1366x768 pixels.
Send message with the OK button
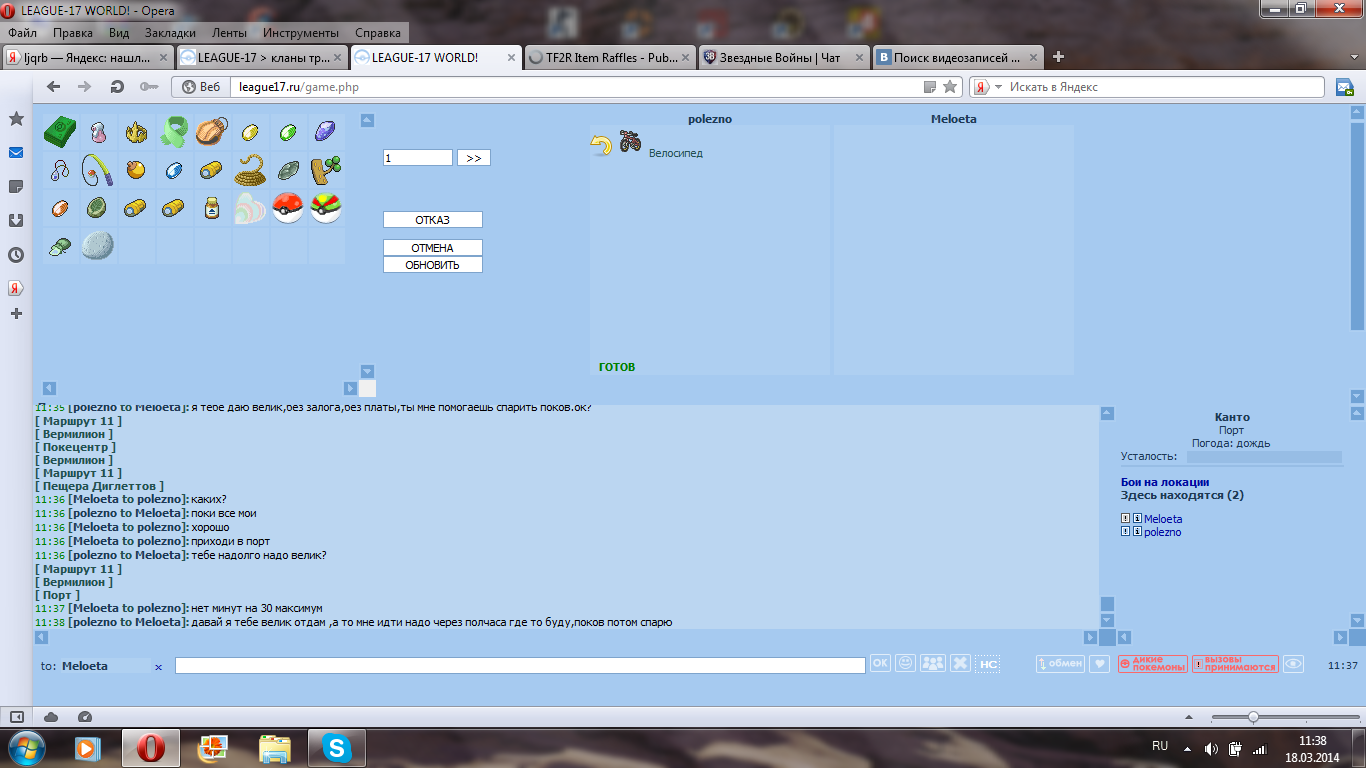point(880,663)
